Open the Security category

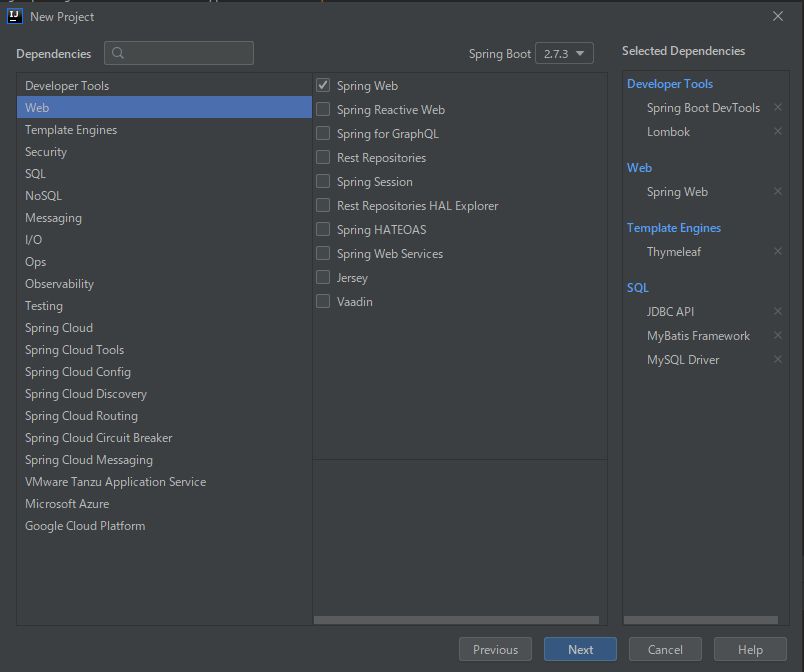tap(164, 152)
